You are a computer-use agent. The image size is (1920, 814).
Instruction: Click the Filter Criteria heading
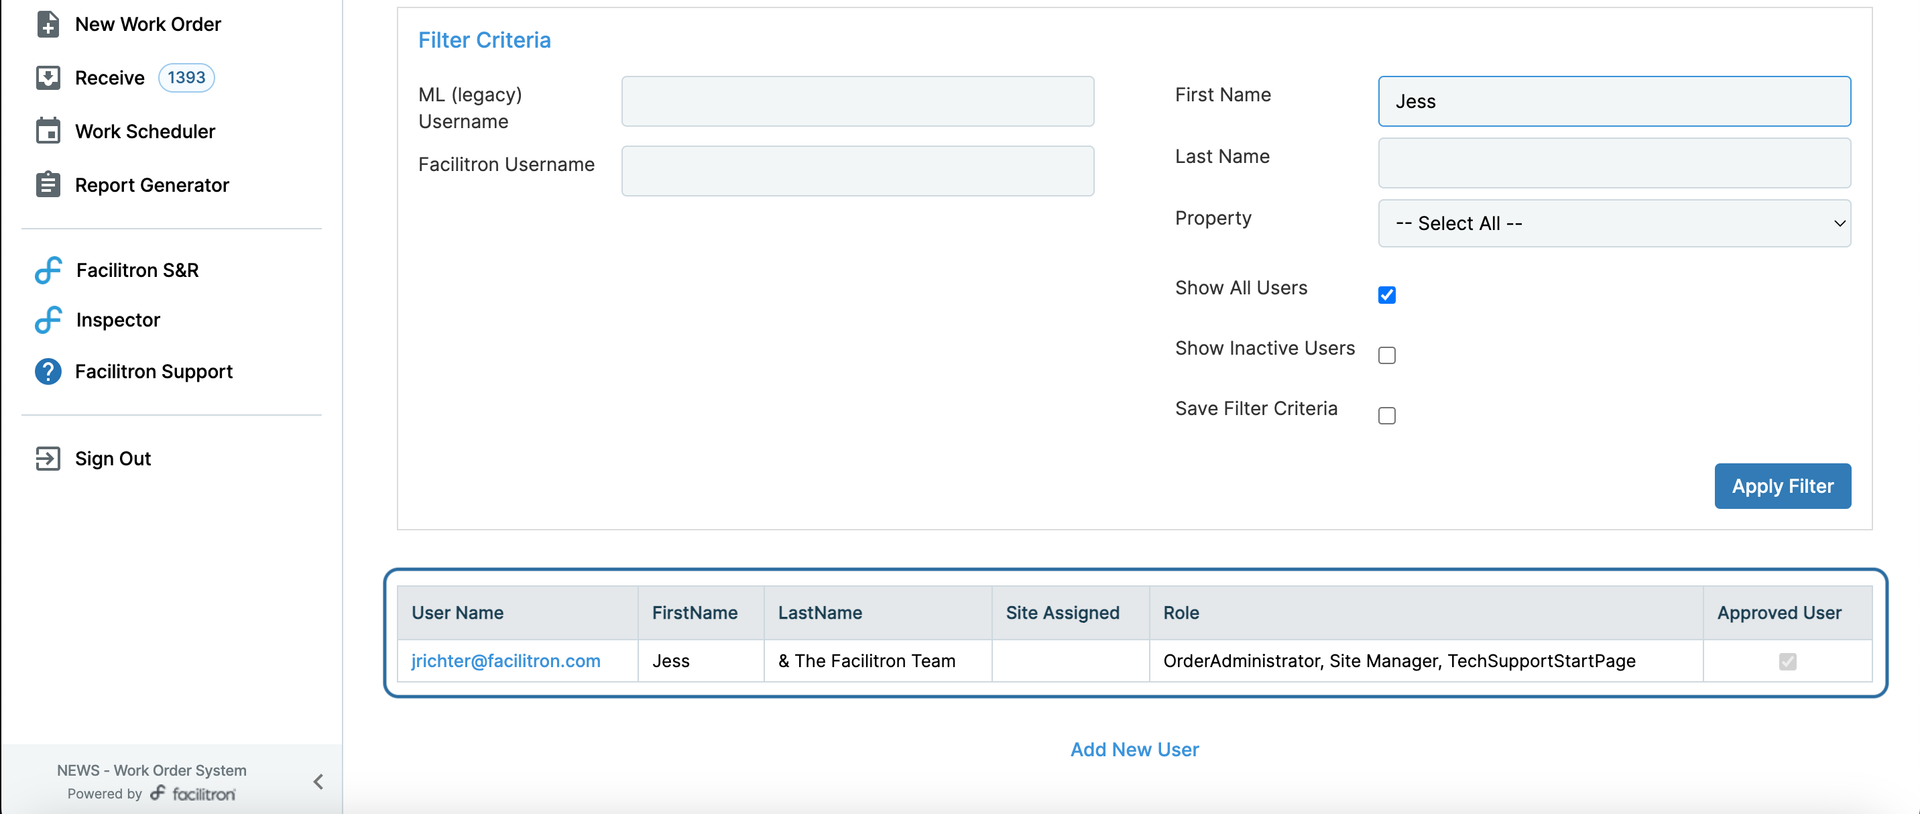[x=484, y=40]
